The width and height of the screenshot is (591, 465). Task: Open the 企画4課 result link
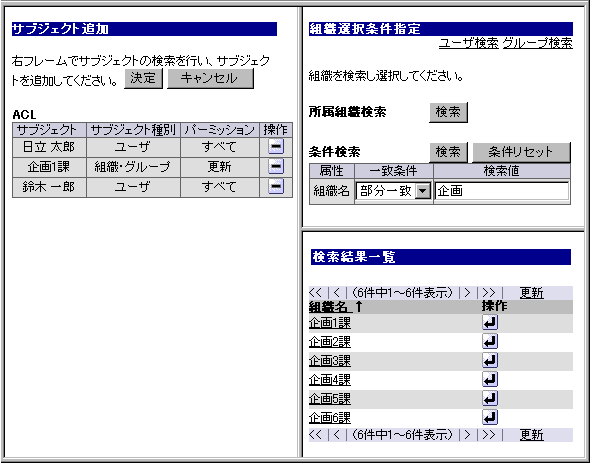point(330,379)
